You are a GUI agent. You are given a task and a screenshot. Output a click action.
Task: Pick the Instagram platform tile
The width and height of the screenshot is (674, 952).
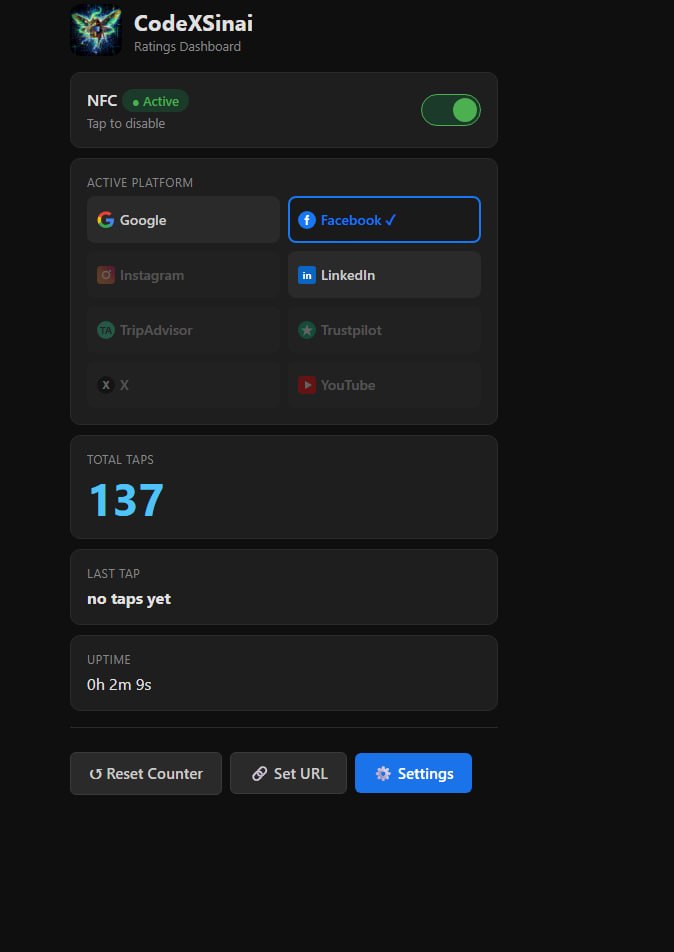tap(183, 275)
